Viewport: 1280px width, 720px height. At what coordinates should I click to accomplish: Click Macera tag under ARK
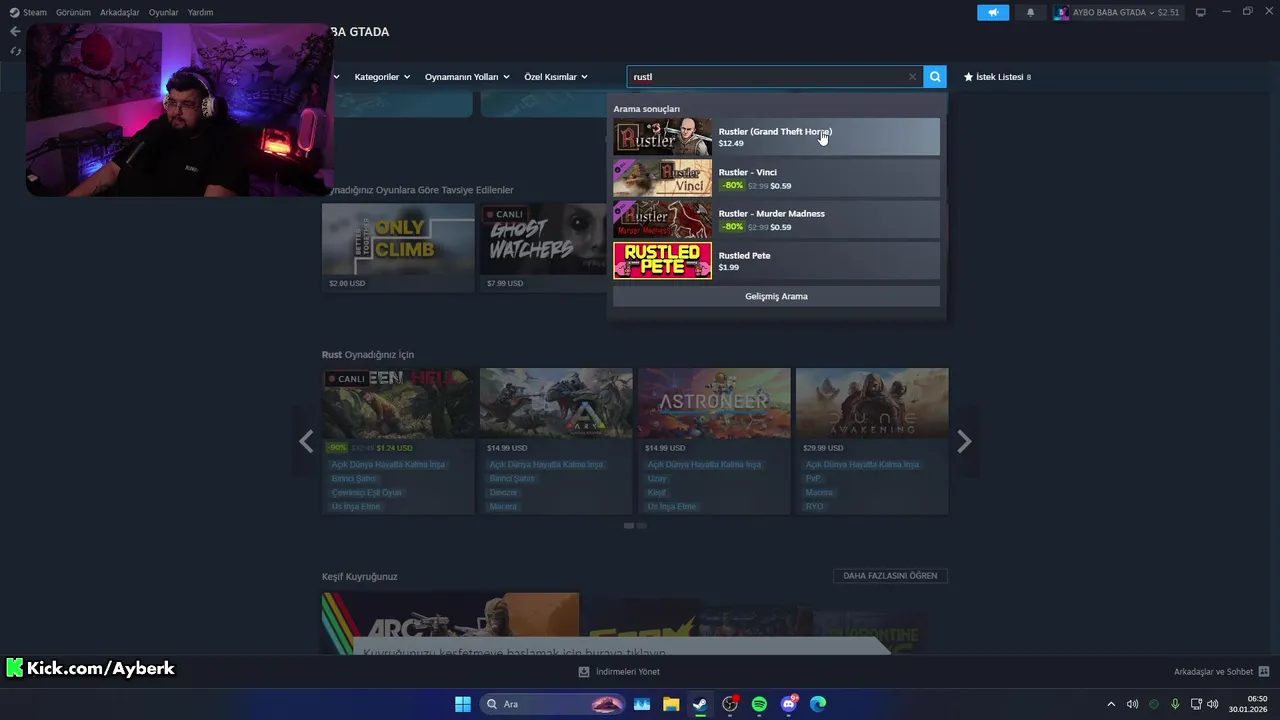point(503,507)
